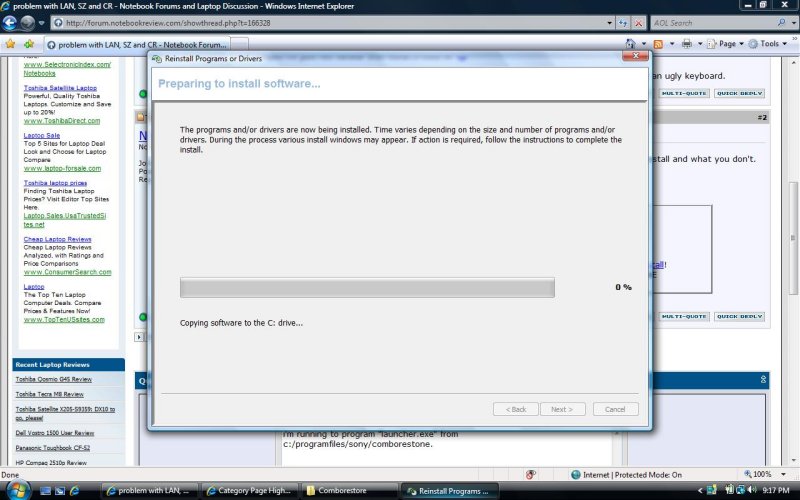Switch to 'Category Page High...' taskbar button
This screenshot has width=800, height=500.
coord(249,491)
